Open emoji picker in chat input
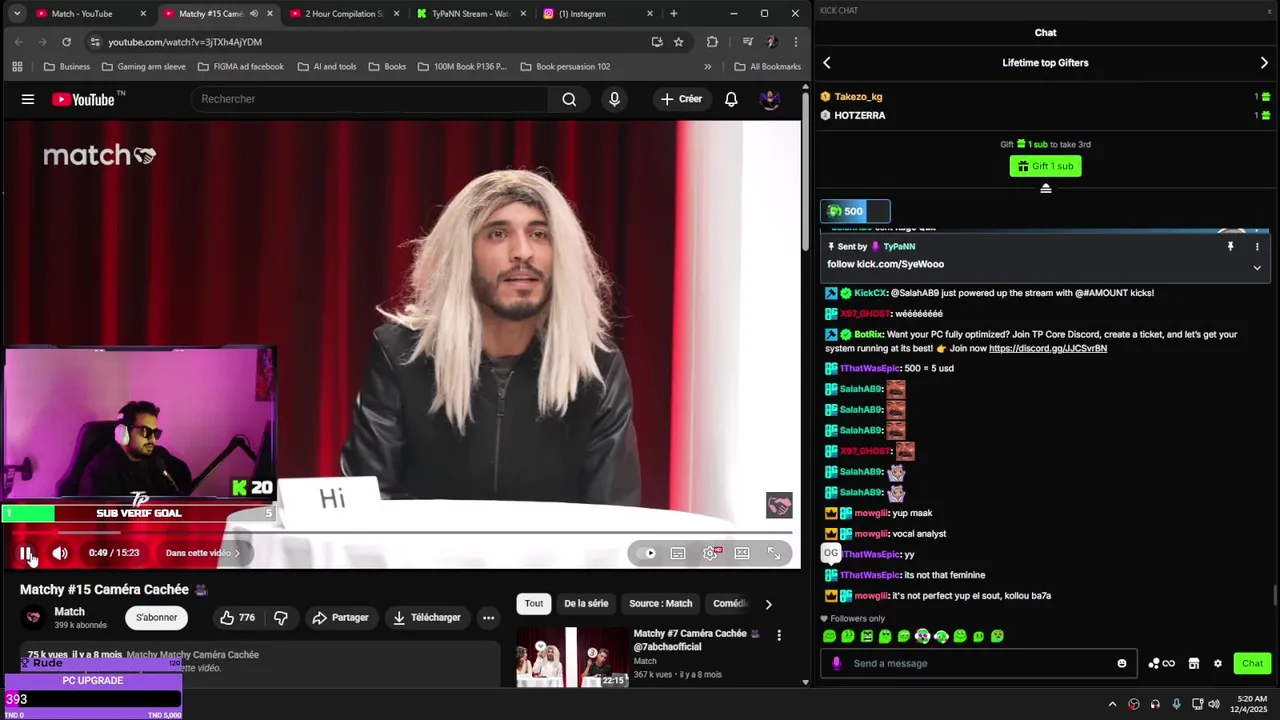The width and height of the screenshot is (1280, 720). click(x=1122, y=663)
